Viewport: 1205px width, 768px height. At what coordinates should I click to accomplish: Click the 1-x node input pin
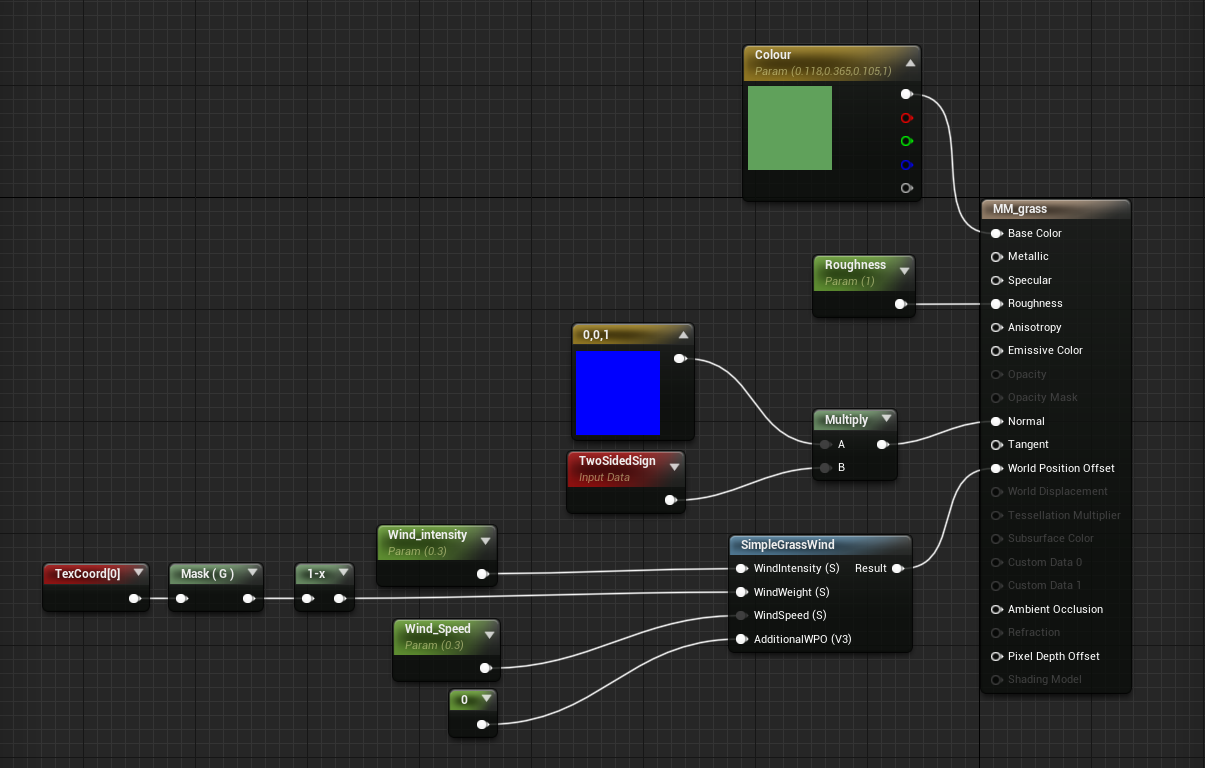point(308,599)
